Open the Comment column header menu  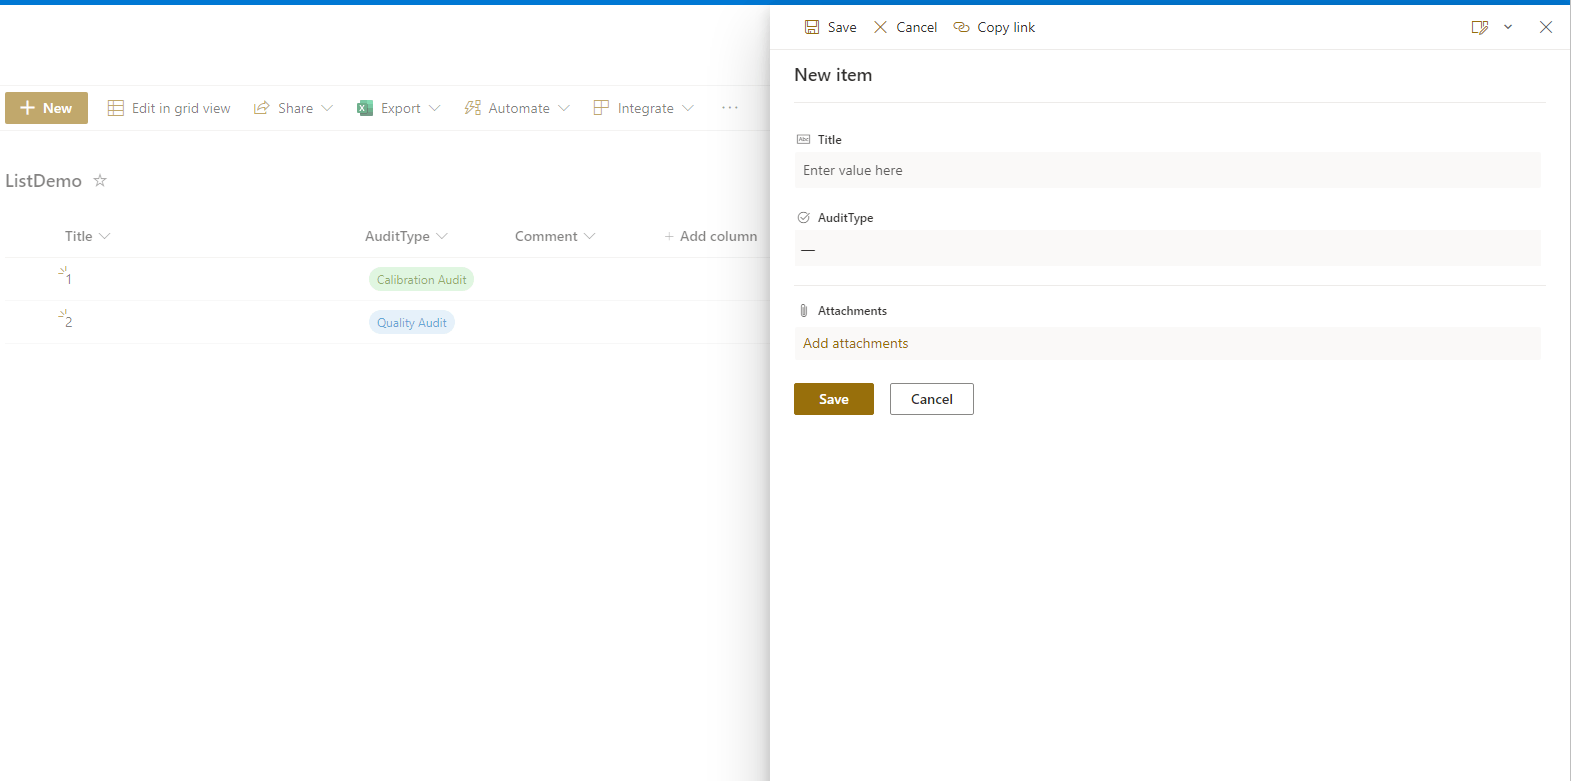click(555, 236)
